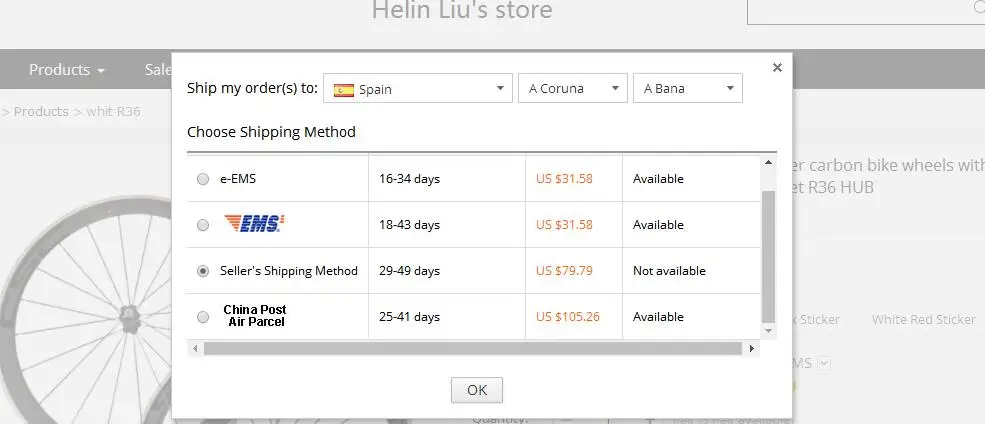The height and width of the screenshot is (424, 985).
Task: Select the EMS logo radio button
Action: tap(203, 225)
